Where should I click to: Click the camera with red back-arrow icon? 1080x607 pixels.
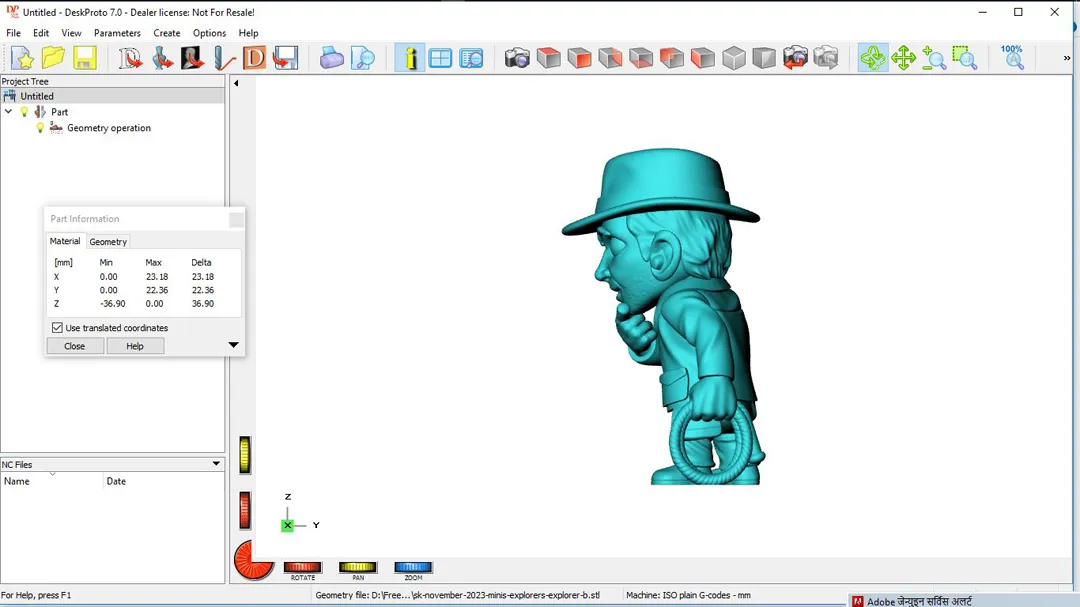pyautogui.click(x=795, y=58)
